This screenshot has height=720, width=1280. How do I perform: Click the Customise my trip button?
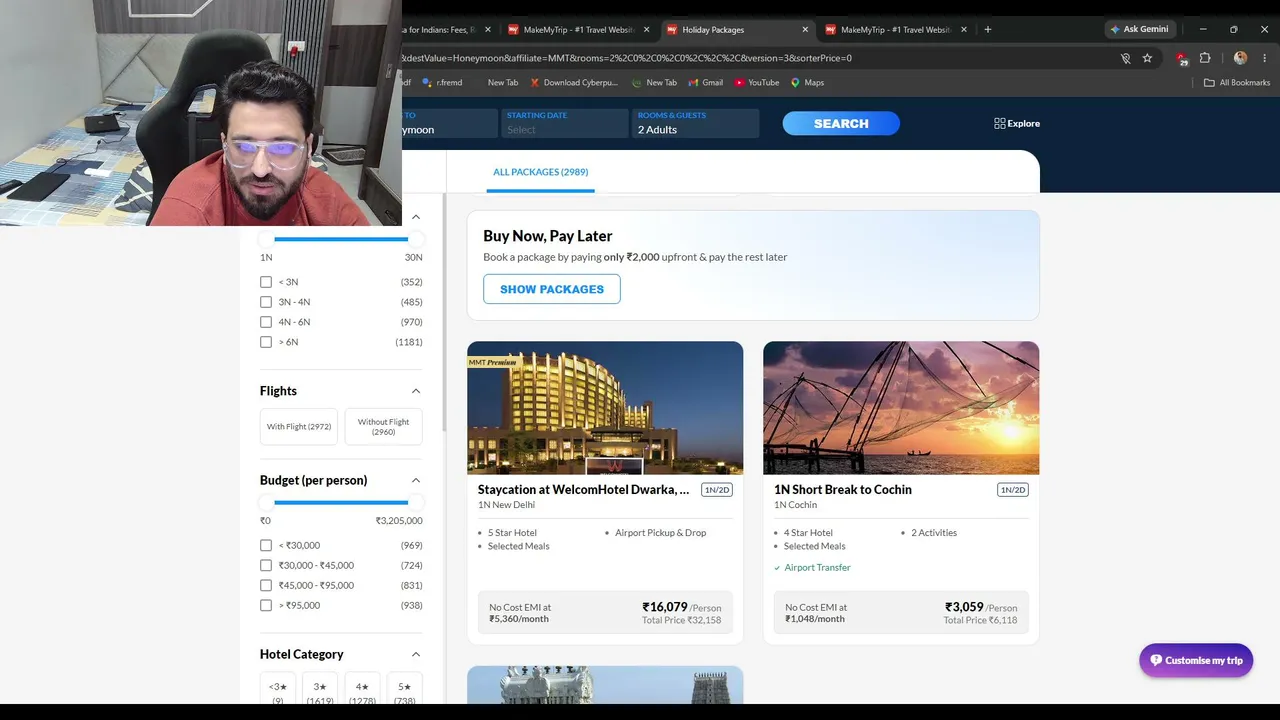(1196, 660)
